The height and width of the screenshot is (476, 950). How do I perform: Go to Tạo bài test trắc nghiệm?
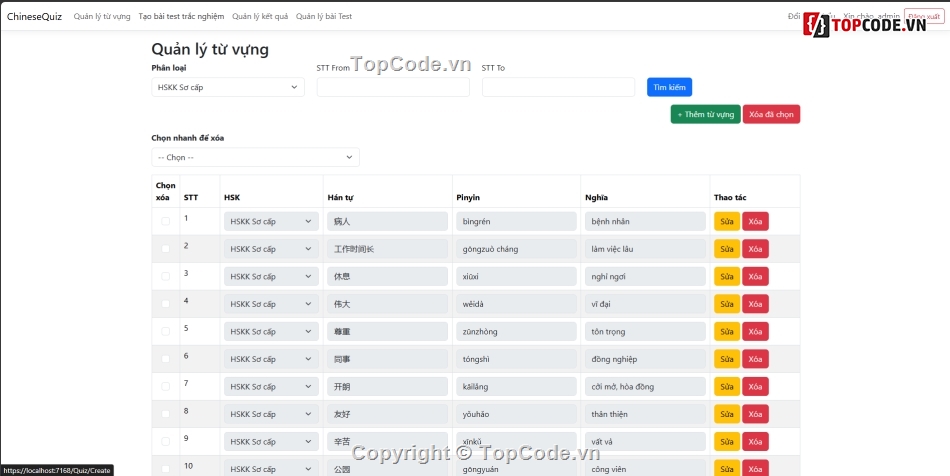[181, 16]
